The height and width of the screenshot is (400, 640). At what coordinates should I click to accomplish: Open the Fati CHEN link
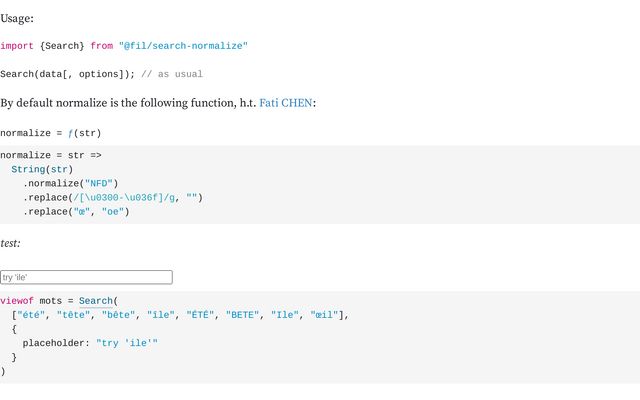pos(286,103)
